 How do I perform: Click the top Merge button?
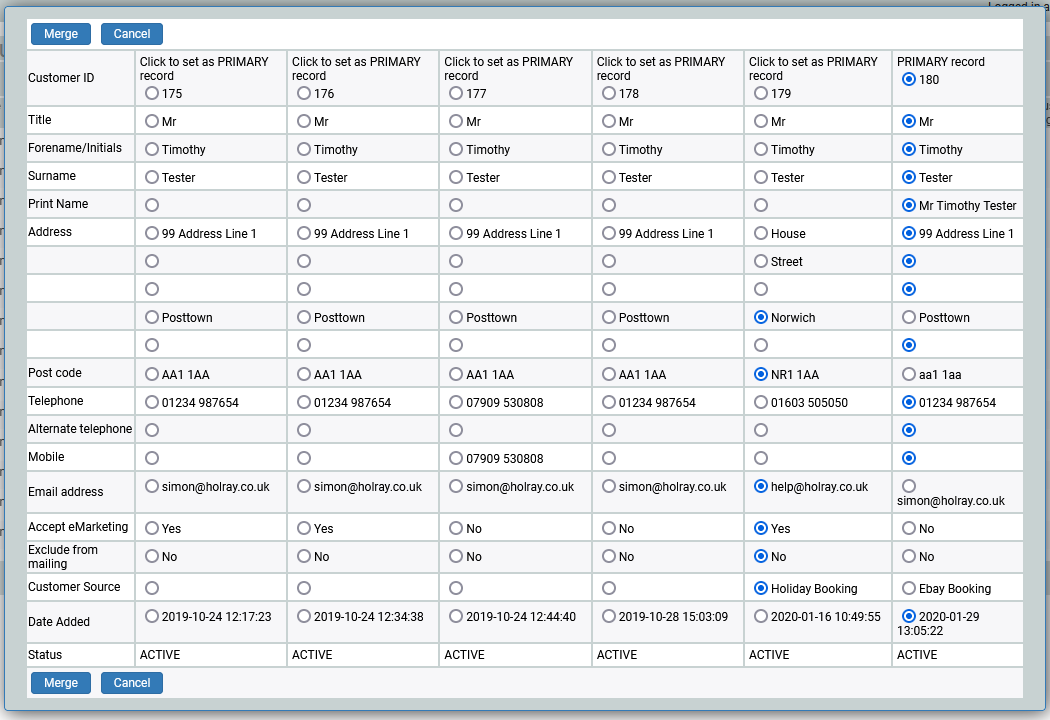click(61, 33)
